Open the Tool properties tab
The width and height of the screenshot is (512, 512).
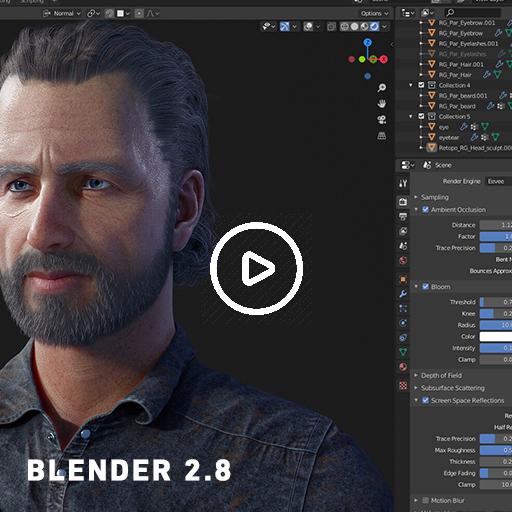[403, 183]
